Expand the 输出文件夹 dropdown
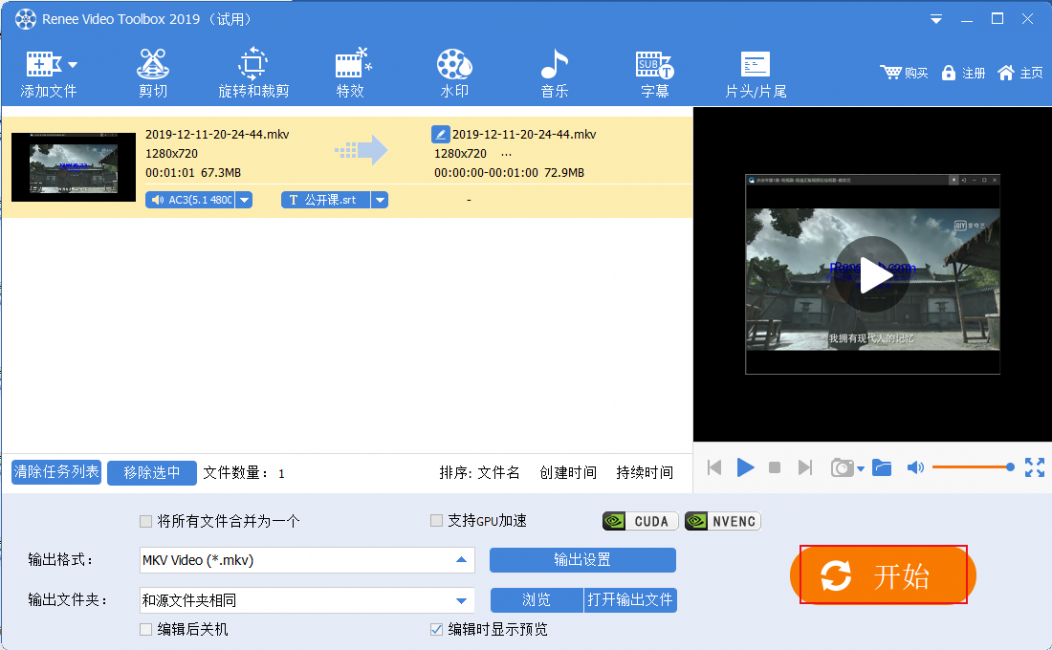 coord(460,601)
